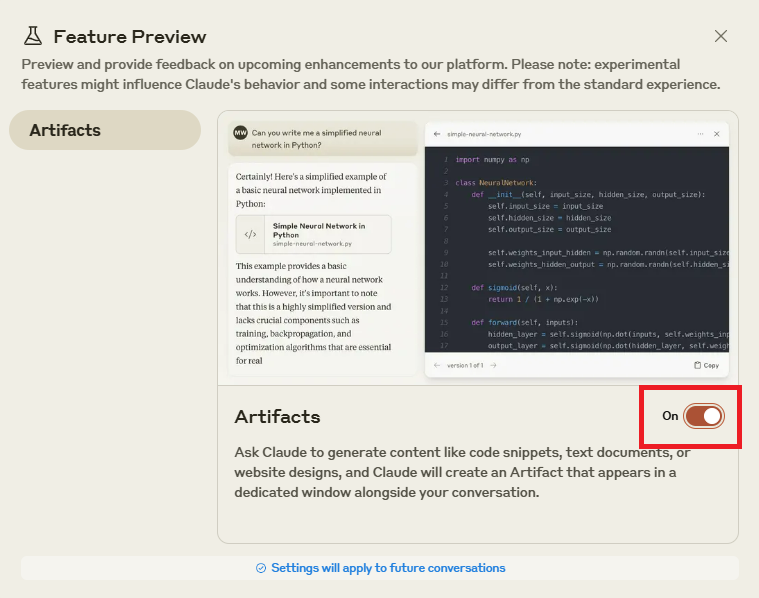Viewport: 759px width, 598px height.
Task: Click the 'Simple Neural Network in Python' card
Action: coord(313,234)
